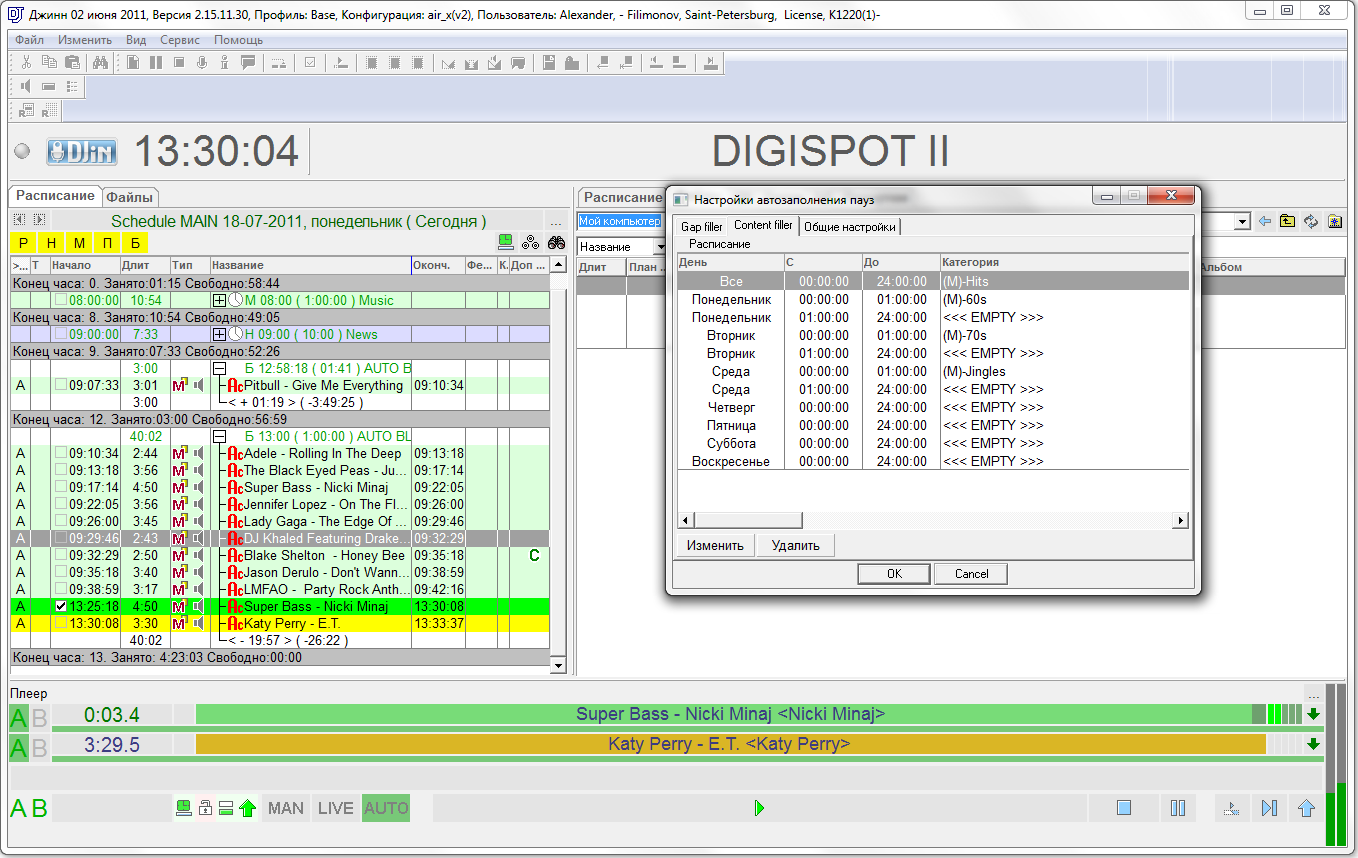This screenshot has height=858, width=1358.
Task: Toggle checkbox on 09:10:34 Adele row
Action: pyautogui.click(x=61, y=453)
